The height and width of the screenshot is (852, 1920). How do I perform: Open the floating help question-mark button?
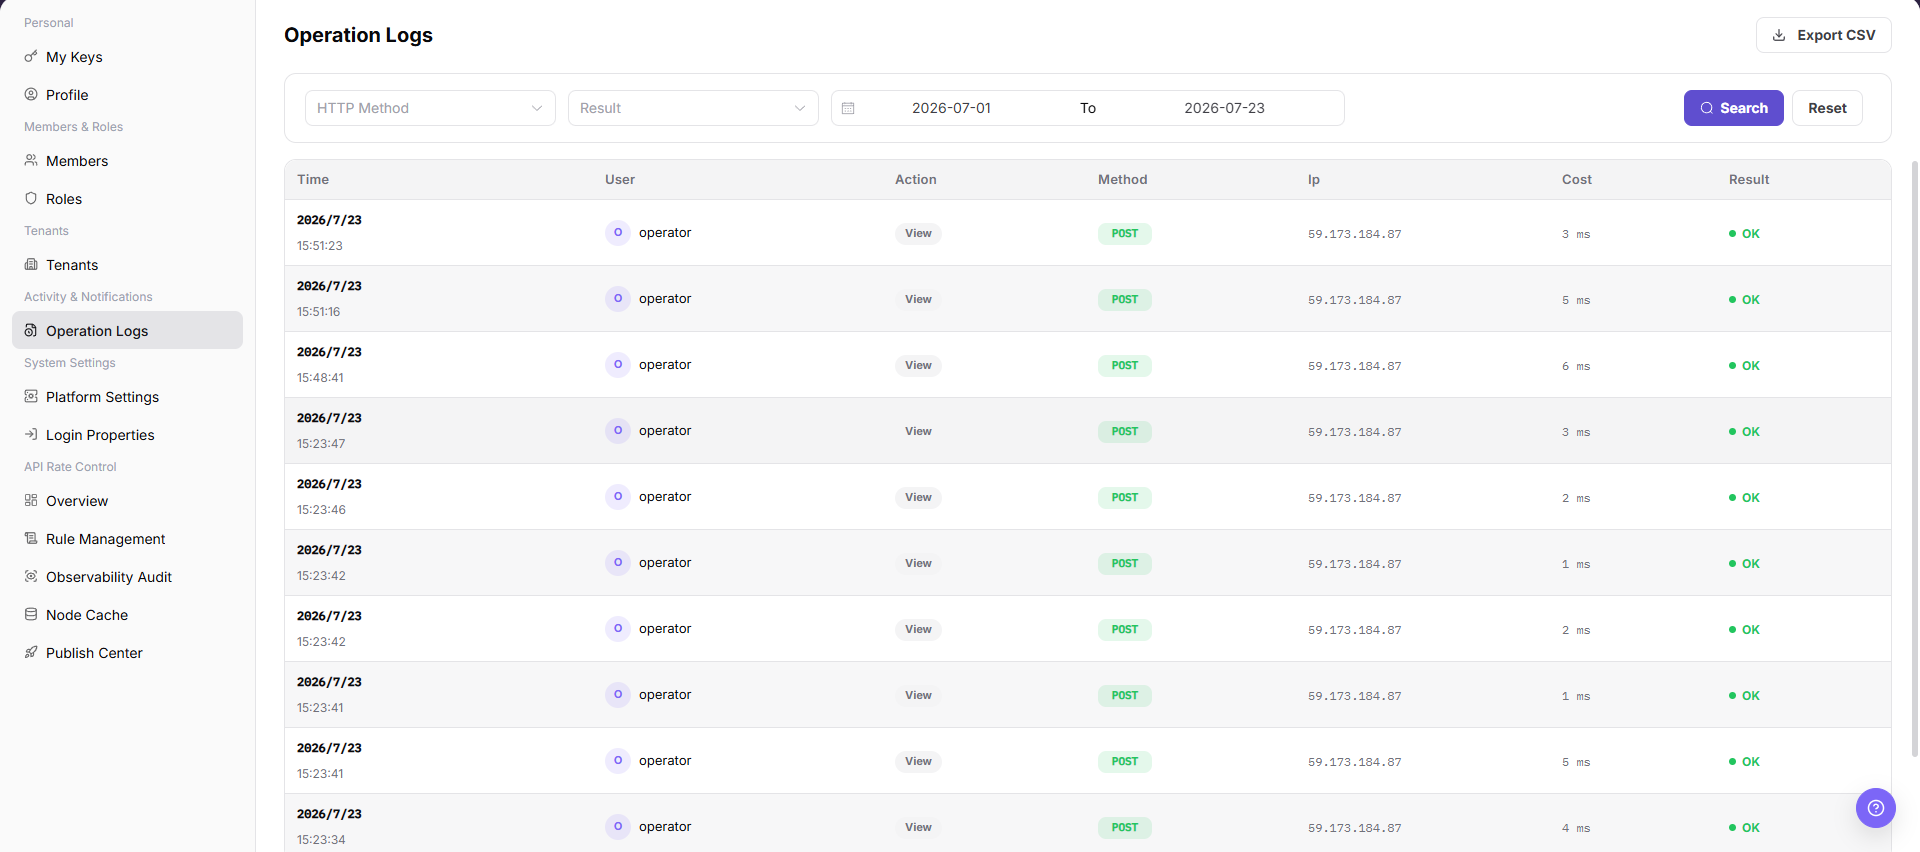point(1876,808)
